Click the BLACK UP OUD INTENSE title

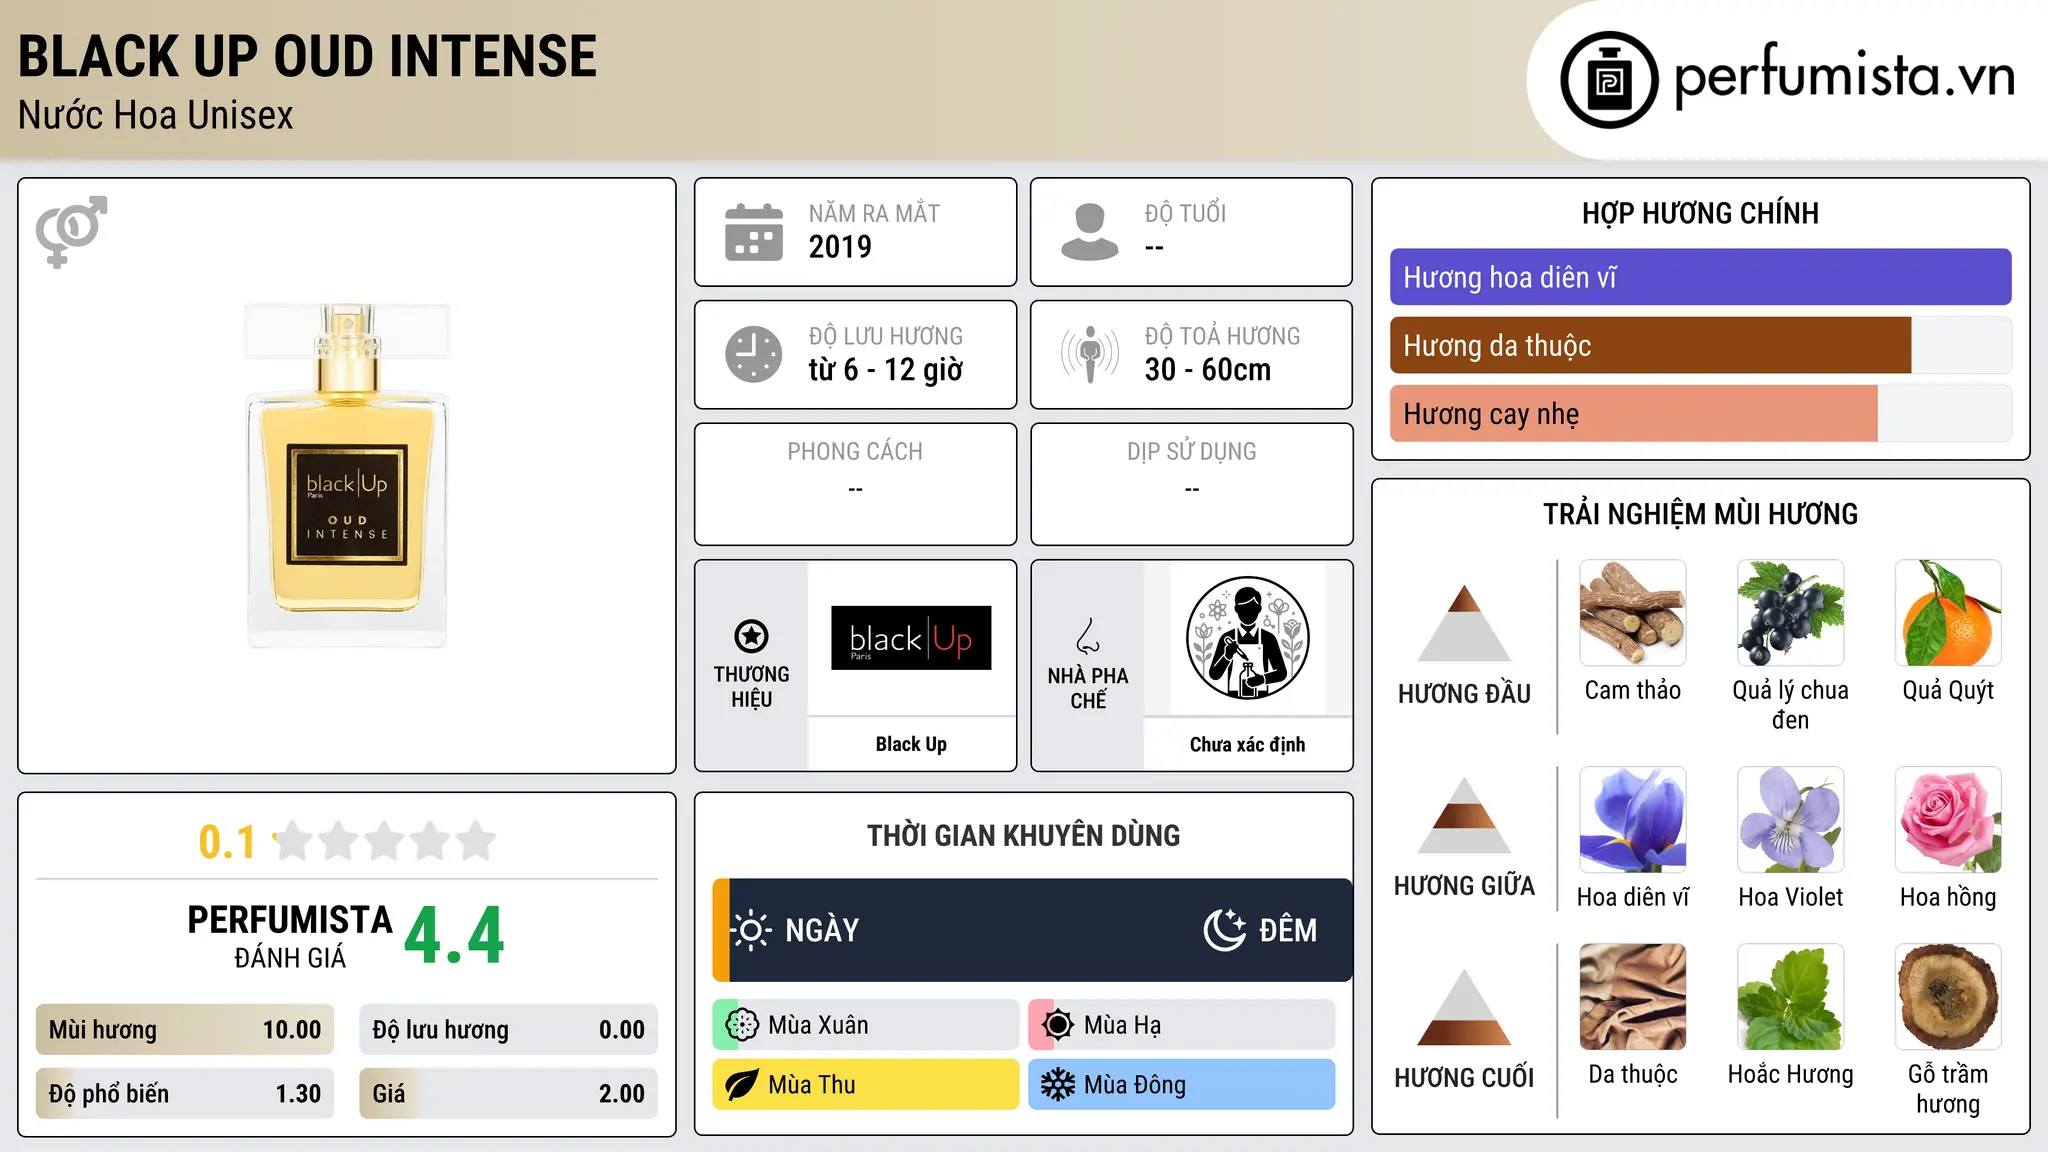(x=307, y=56)
